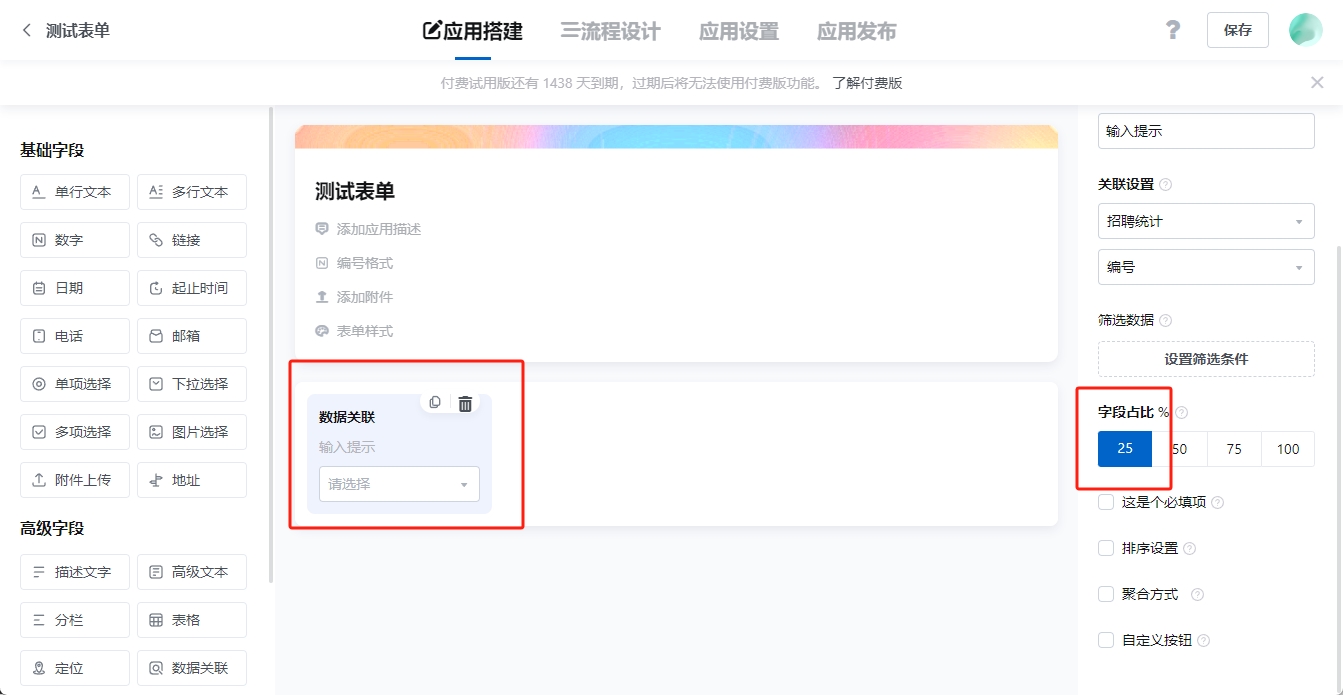Click the help icon next to 关联设置
The width and height of the screenshot is (1343, 695).
[1165, 185]
